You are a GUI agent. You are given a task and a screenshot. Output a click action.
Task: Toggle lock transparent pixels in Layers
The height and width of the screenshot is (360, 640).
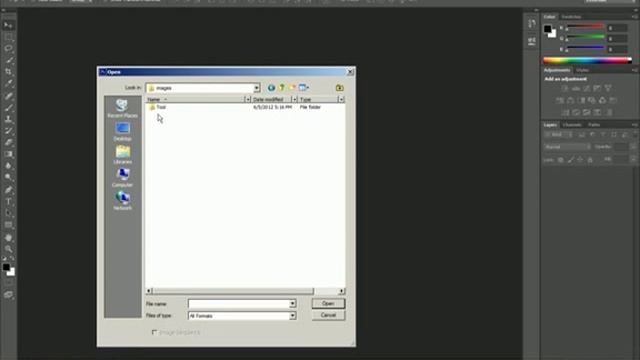(x=560, y=160)
